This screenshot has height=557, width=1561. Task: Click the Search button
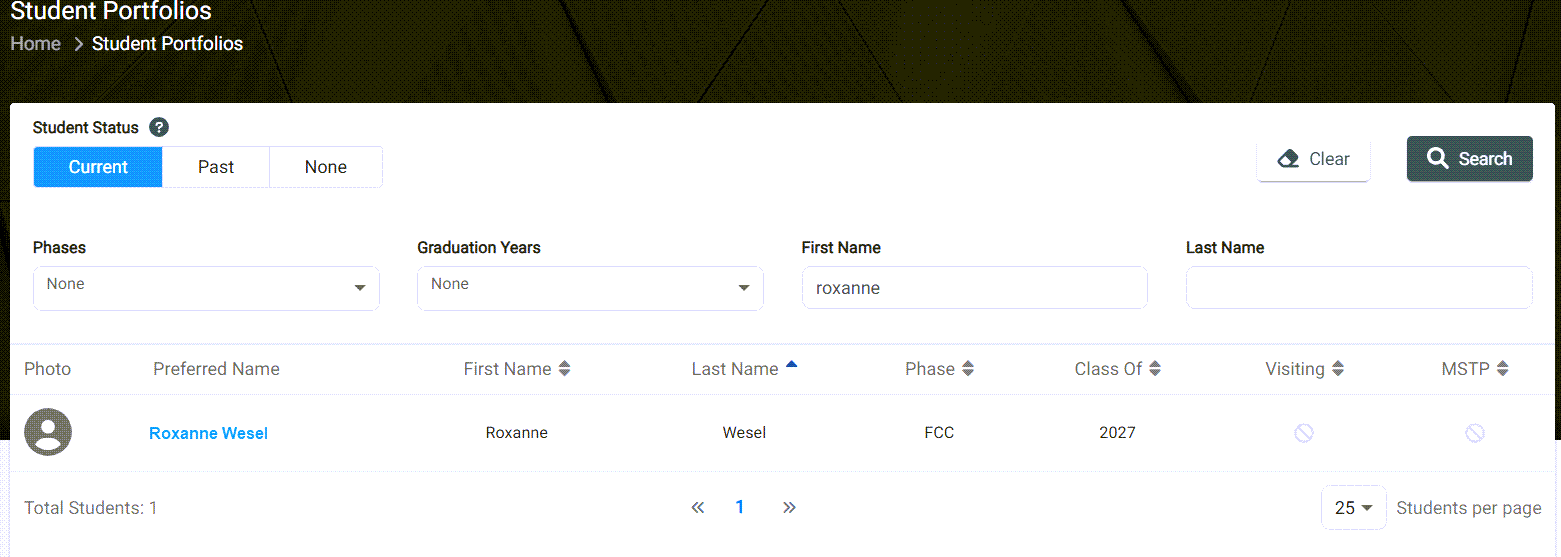click(1470, 159)
